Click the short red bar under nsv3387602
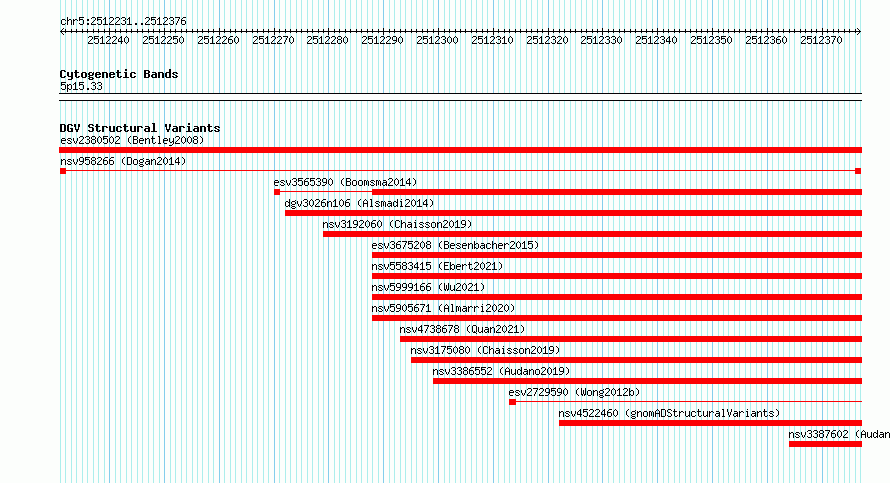This screenshot has width=890, height=483. [x=825, y=444]
